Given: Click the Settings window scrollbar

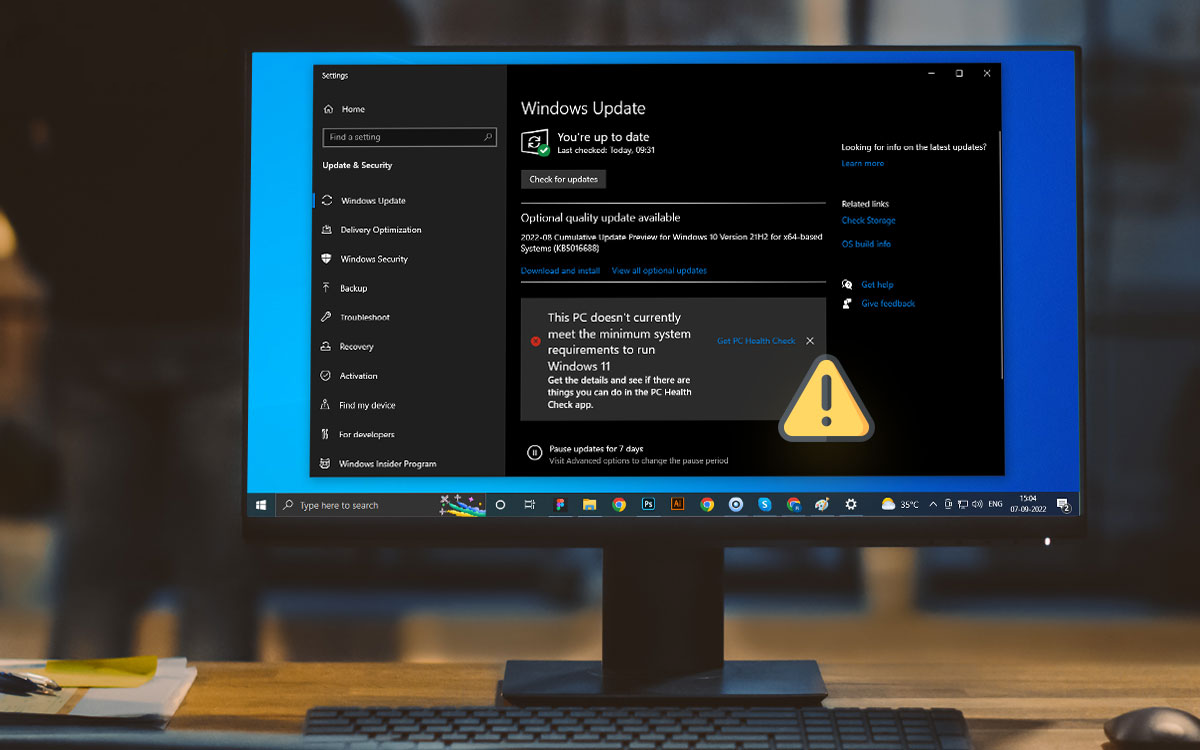Looking at the screenshot, I should (1000, 255).
